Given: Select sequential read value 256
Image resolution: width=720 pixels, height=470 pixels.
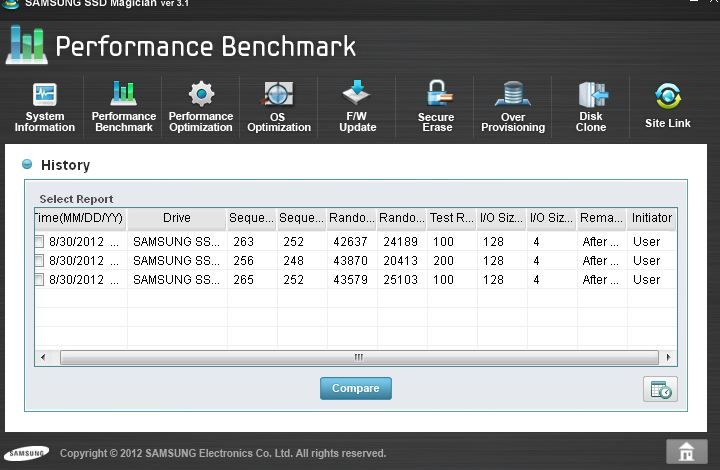Looking at the screenshot, I should pyautogui.click(x=243, y=261).
